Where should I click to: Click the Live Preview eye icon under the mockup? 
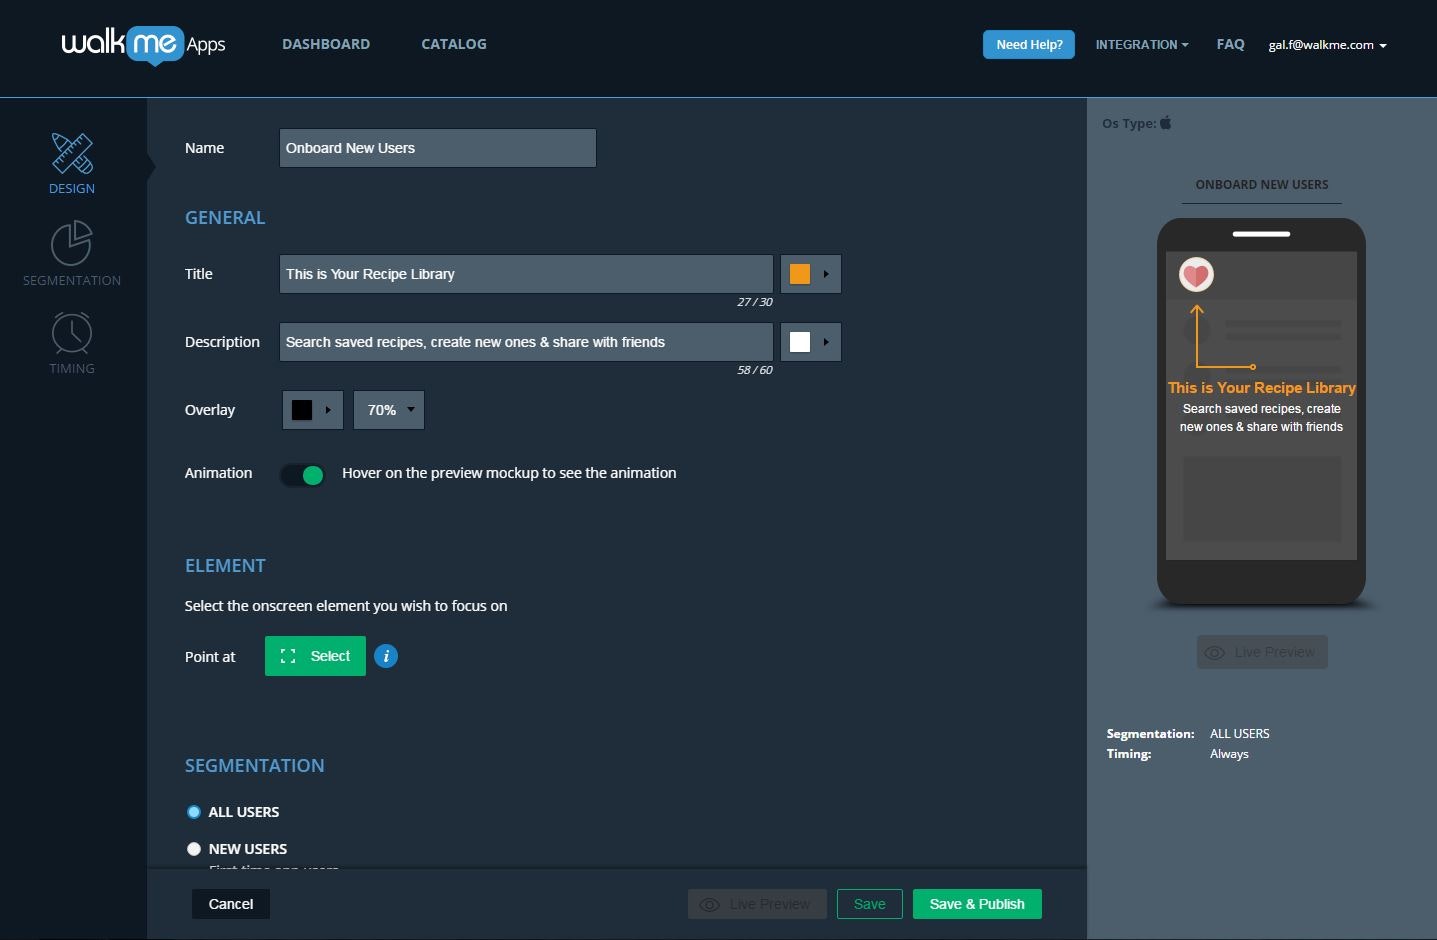click(x=1215, y=652)
